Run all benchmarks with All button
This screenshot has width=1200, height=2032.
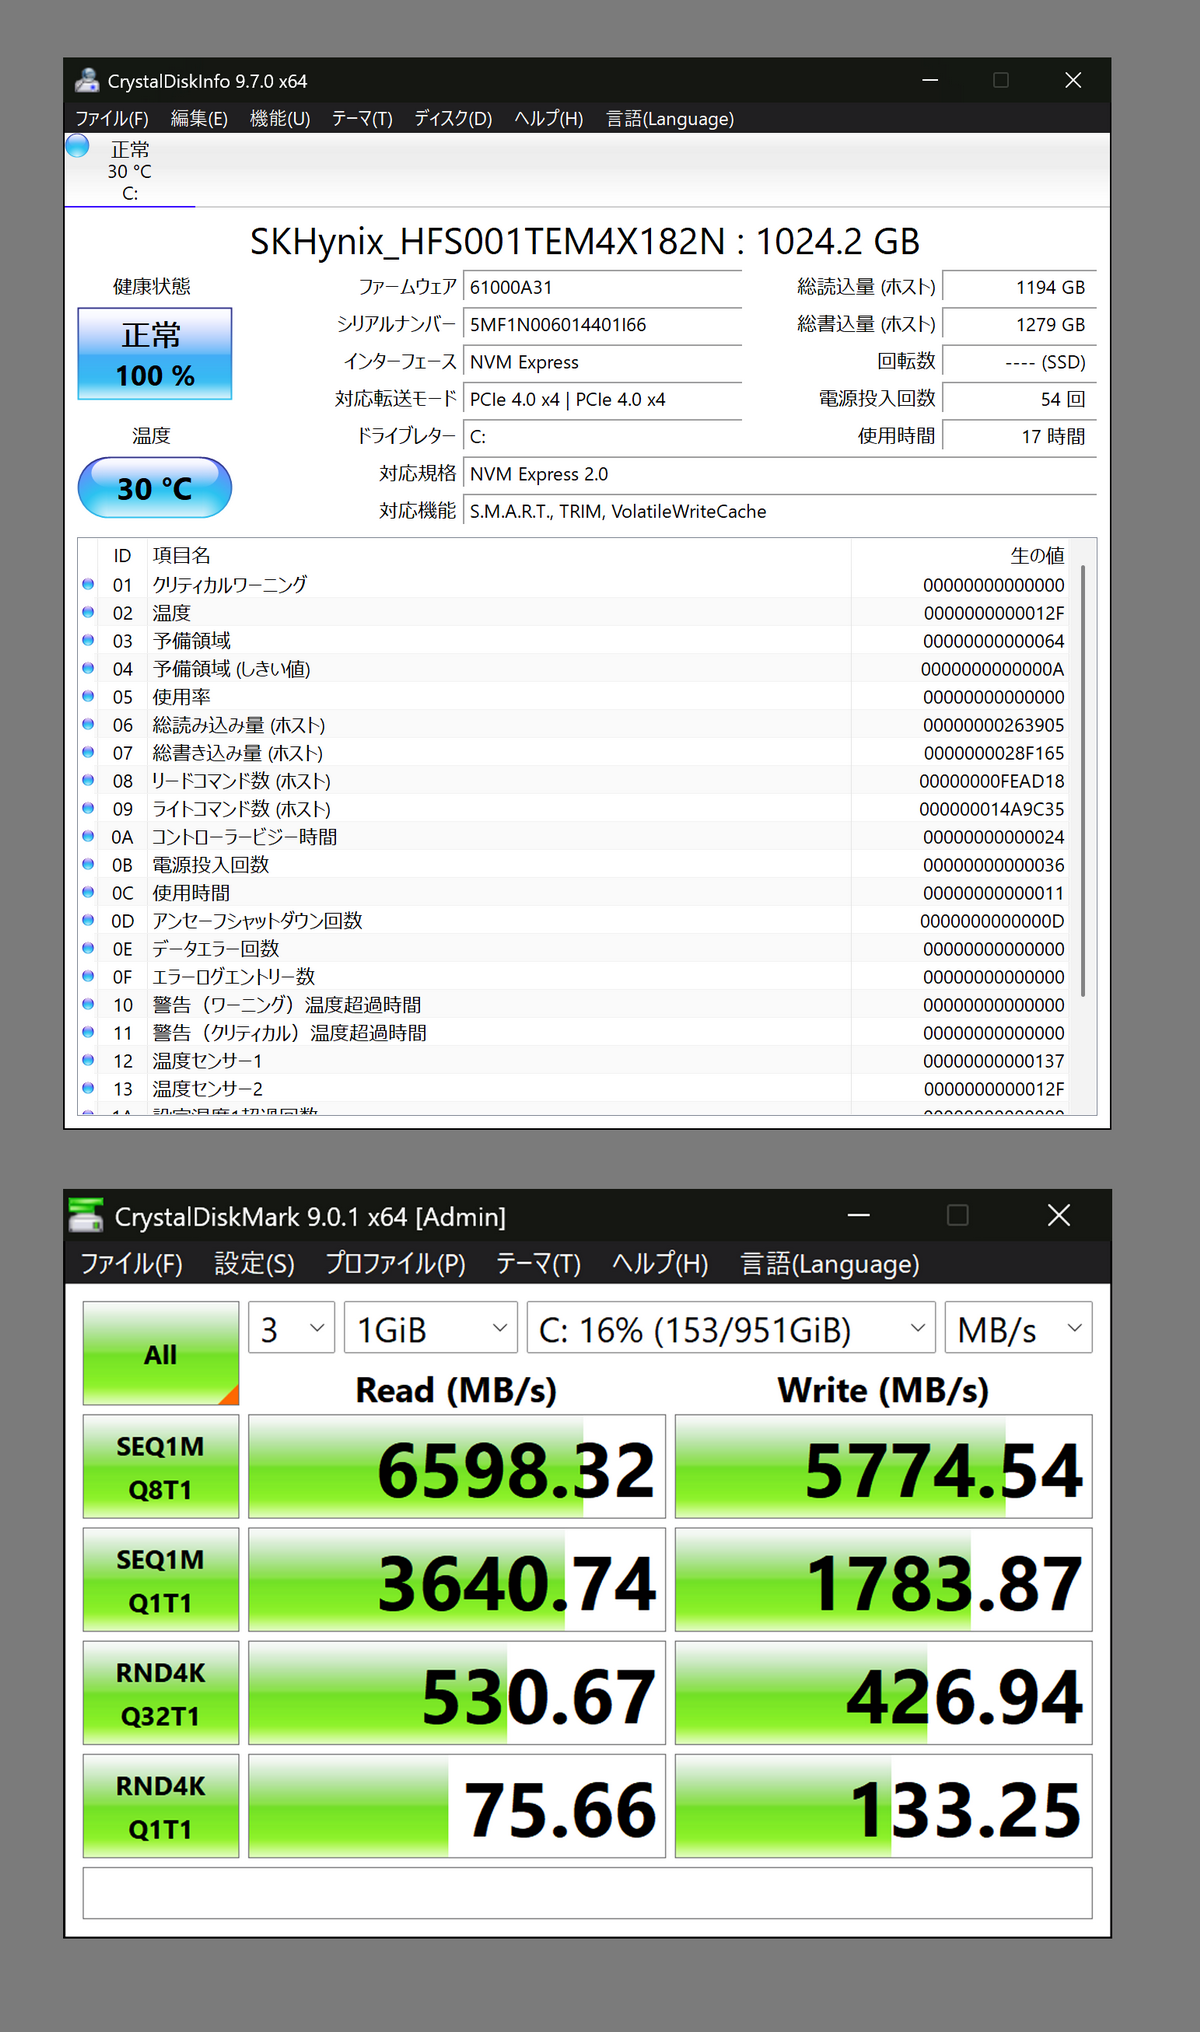(161, 1354)
